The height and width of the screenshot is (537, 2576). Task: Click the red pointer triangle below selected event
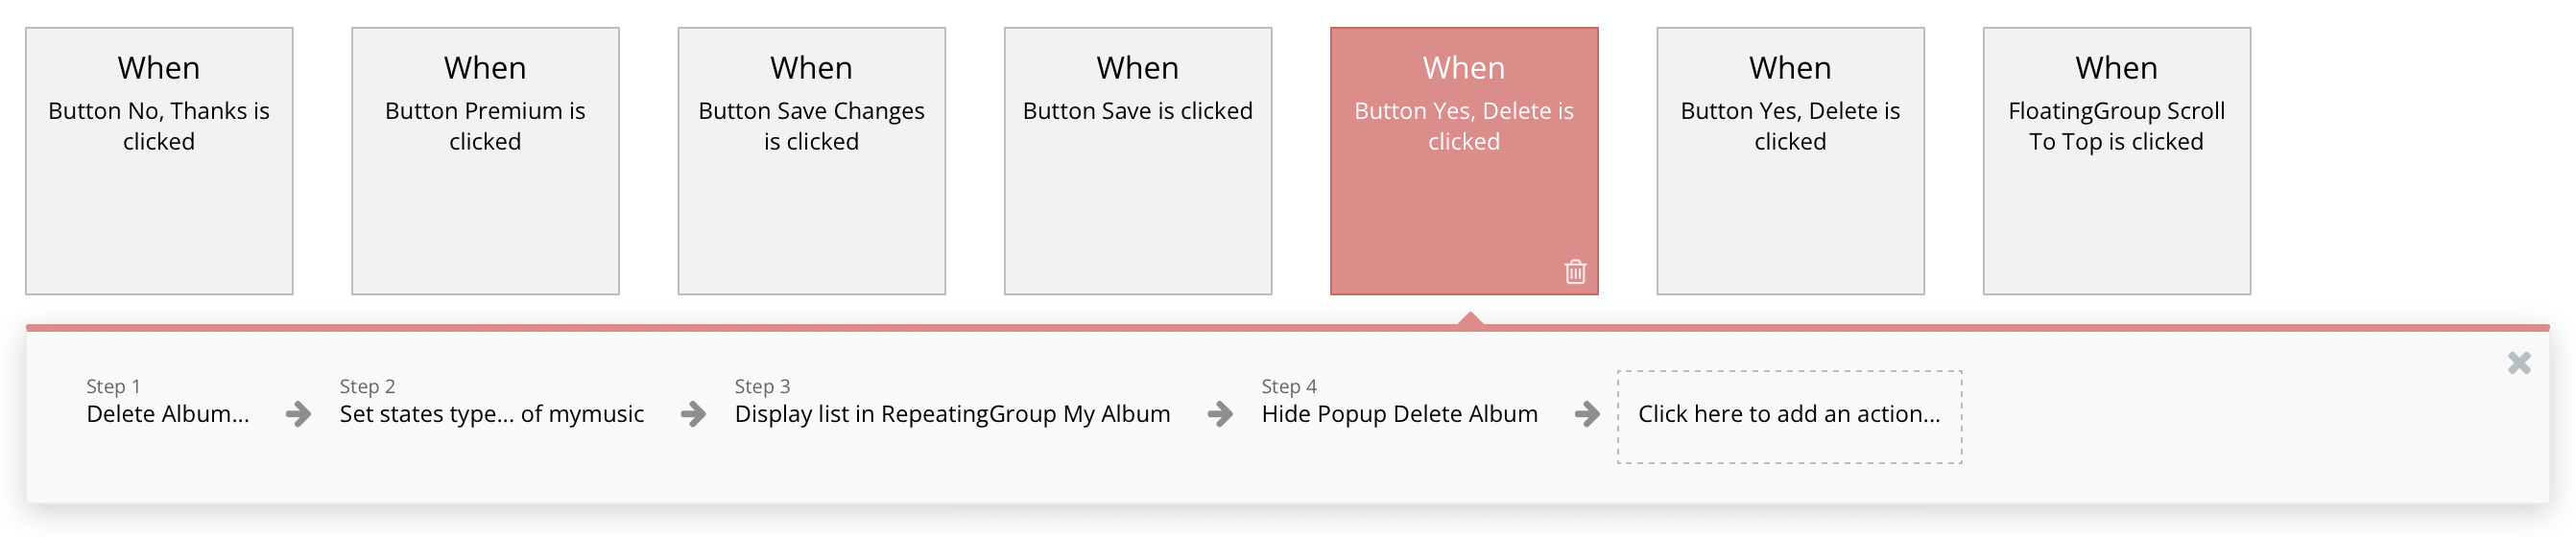click(1469, 319)
